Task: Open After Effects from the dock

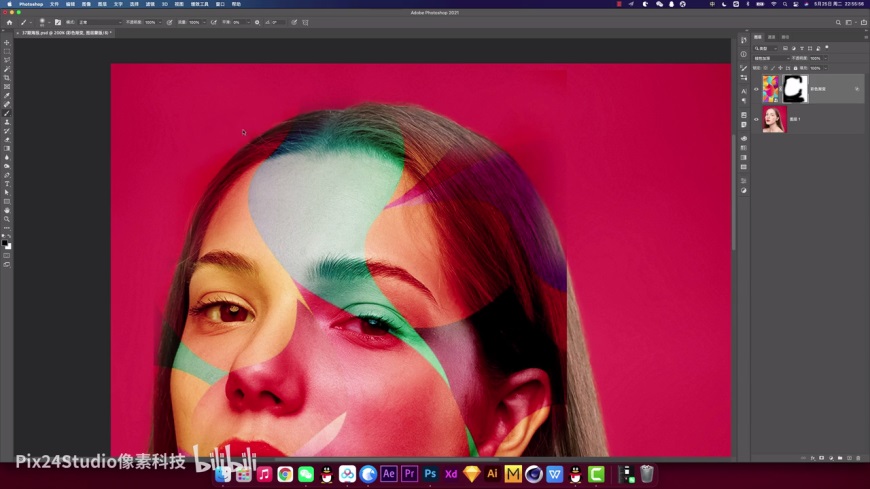Action: [389, 474]
